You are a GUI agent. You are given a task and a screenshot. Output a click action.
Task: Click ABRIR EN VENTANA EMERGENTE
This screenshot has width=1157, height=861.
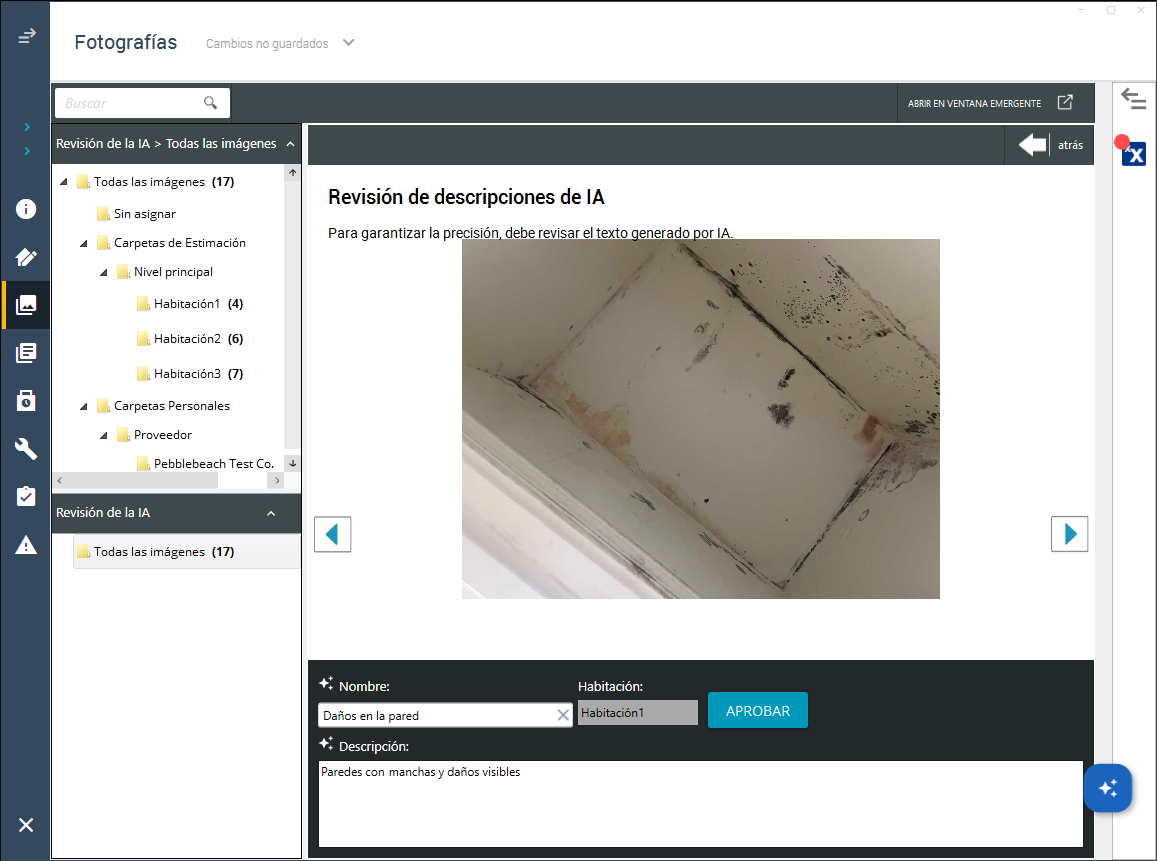click(x=974, y=103)
